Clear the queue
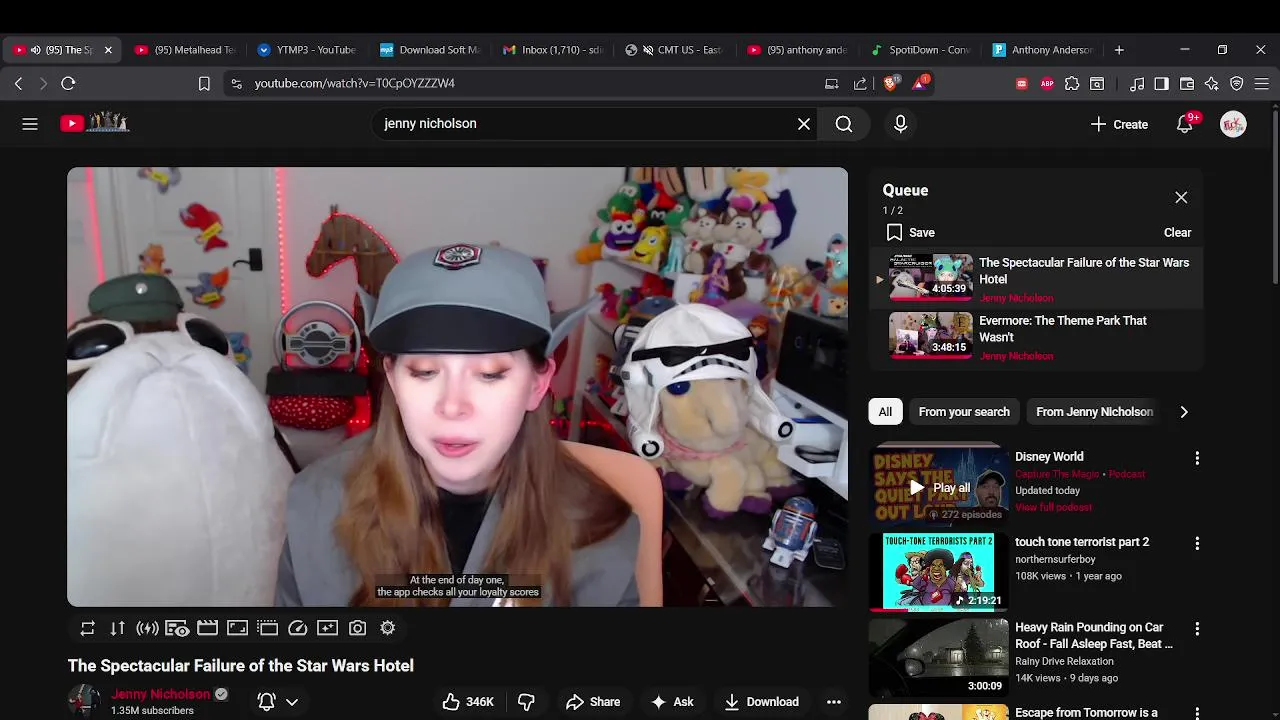This screenshot has width=1280, height=720. 1177,232
